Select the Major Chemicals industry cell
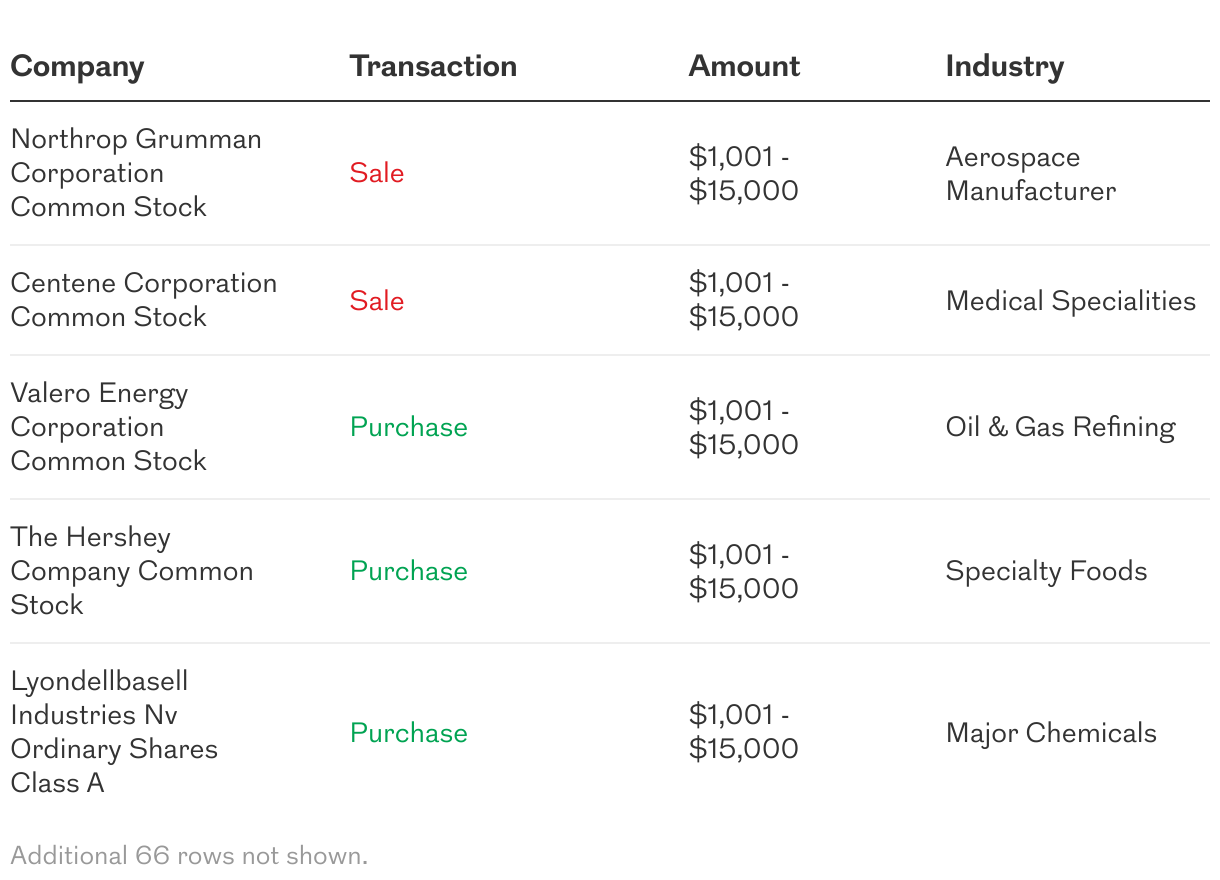Screen dimensions: 1220x880 pyautogui.click(x=1051, y=733)
